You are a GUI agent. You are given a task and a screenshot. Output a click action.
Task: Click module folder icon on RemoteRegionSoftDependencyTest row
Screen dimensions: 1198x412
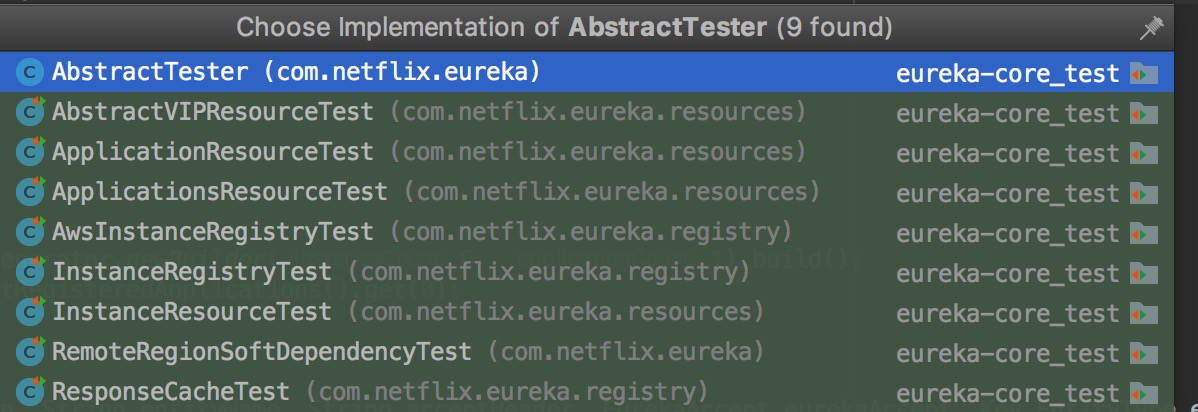(1143, 354)
